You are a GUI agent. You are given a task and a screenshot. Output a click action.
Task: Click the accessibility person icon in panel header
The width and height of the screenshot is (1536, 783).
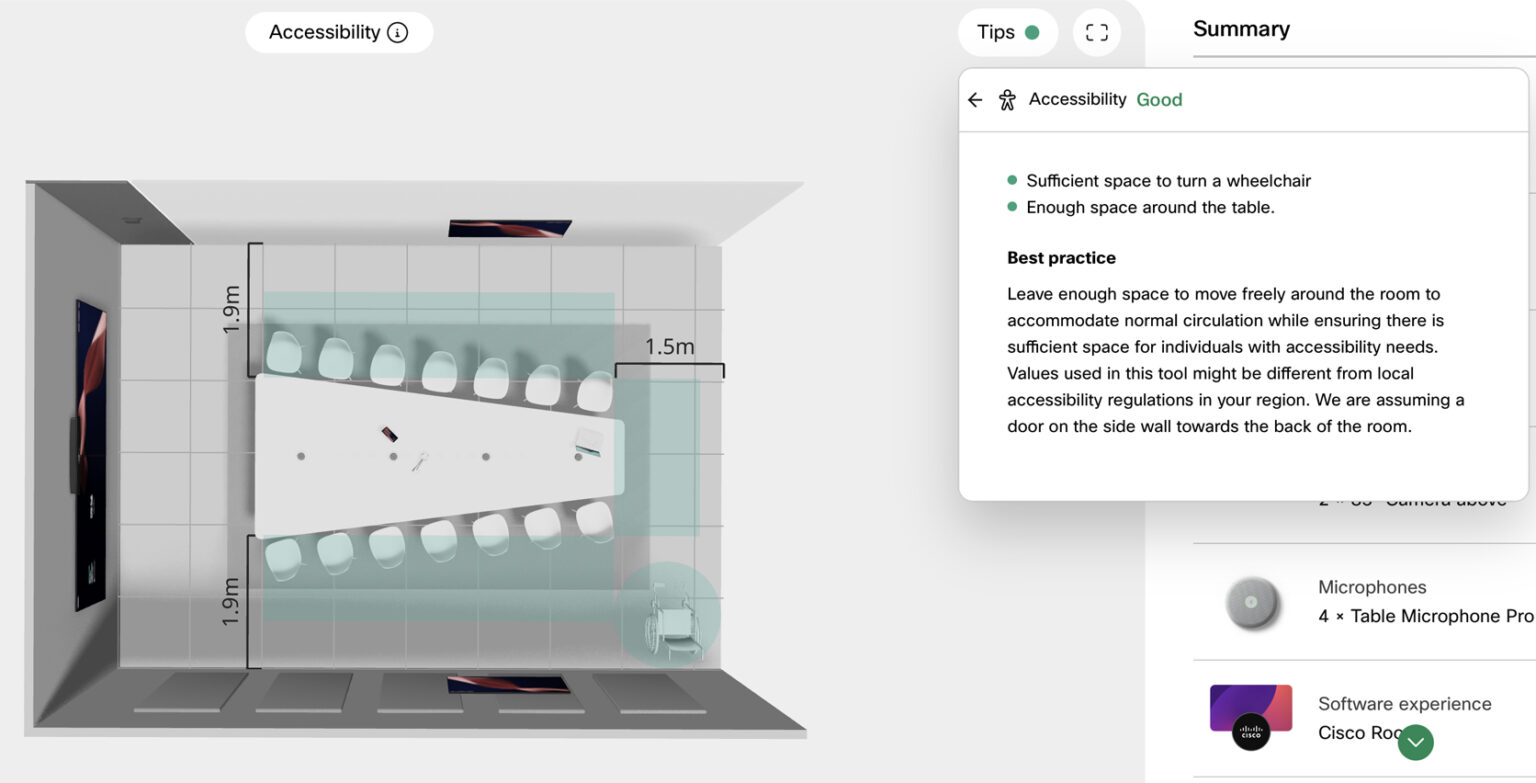(x=1007, y=99)
